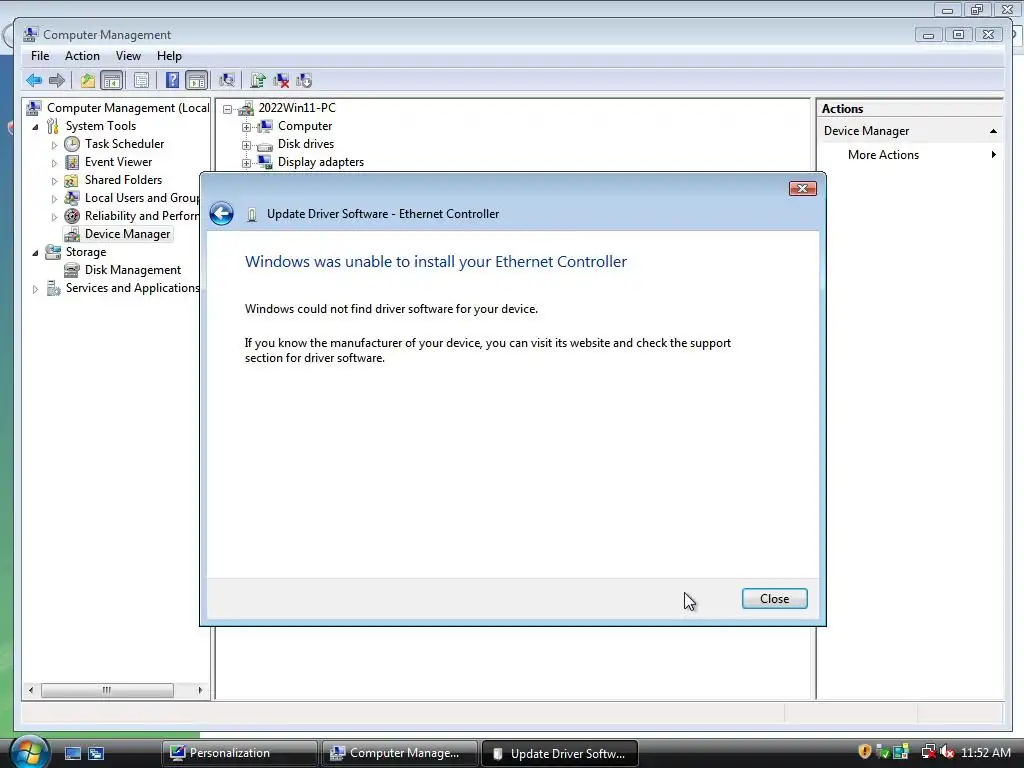Select Device Manager in console tree
Viewport: 1024px width, 768px height.
tap(127, 234)
